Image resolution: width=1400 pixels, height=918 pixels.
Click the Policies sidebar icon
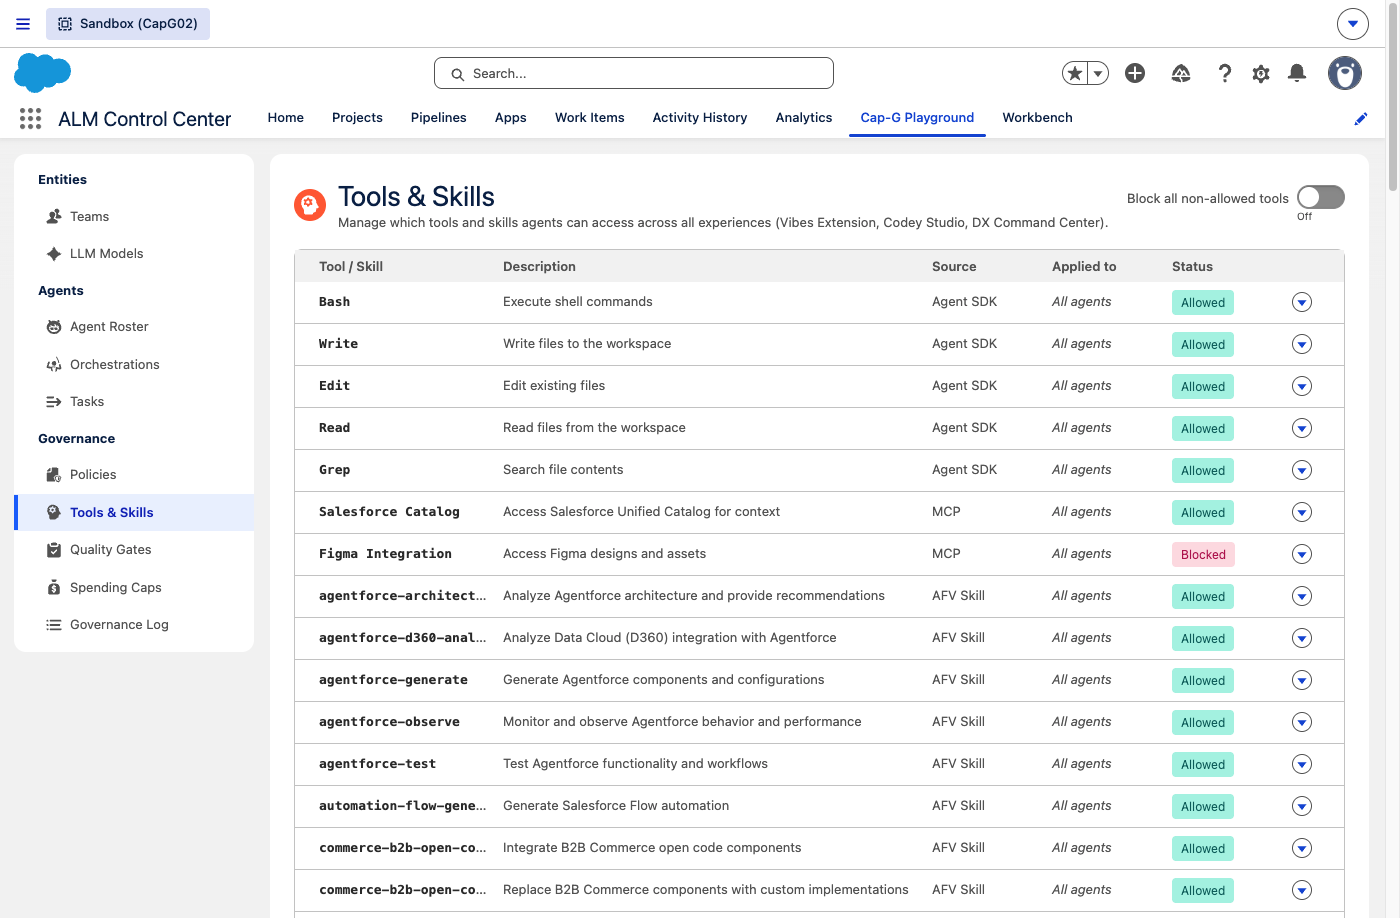(x=54, y=475)
